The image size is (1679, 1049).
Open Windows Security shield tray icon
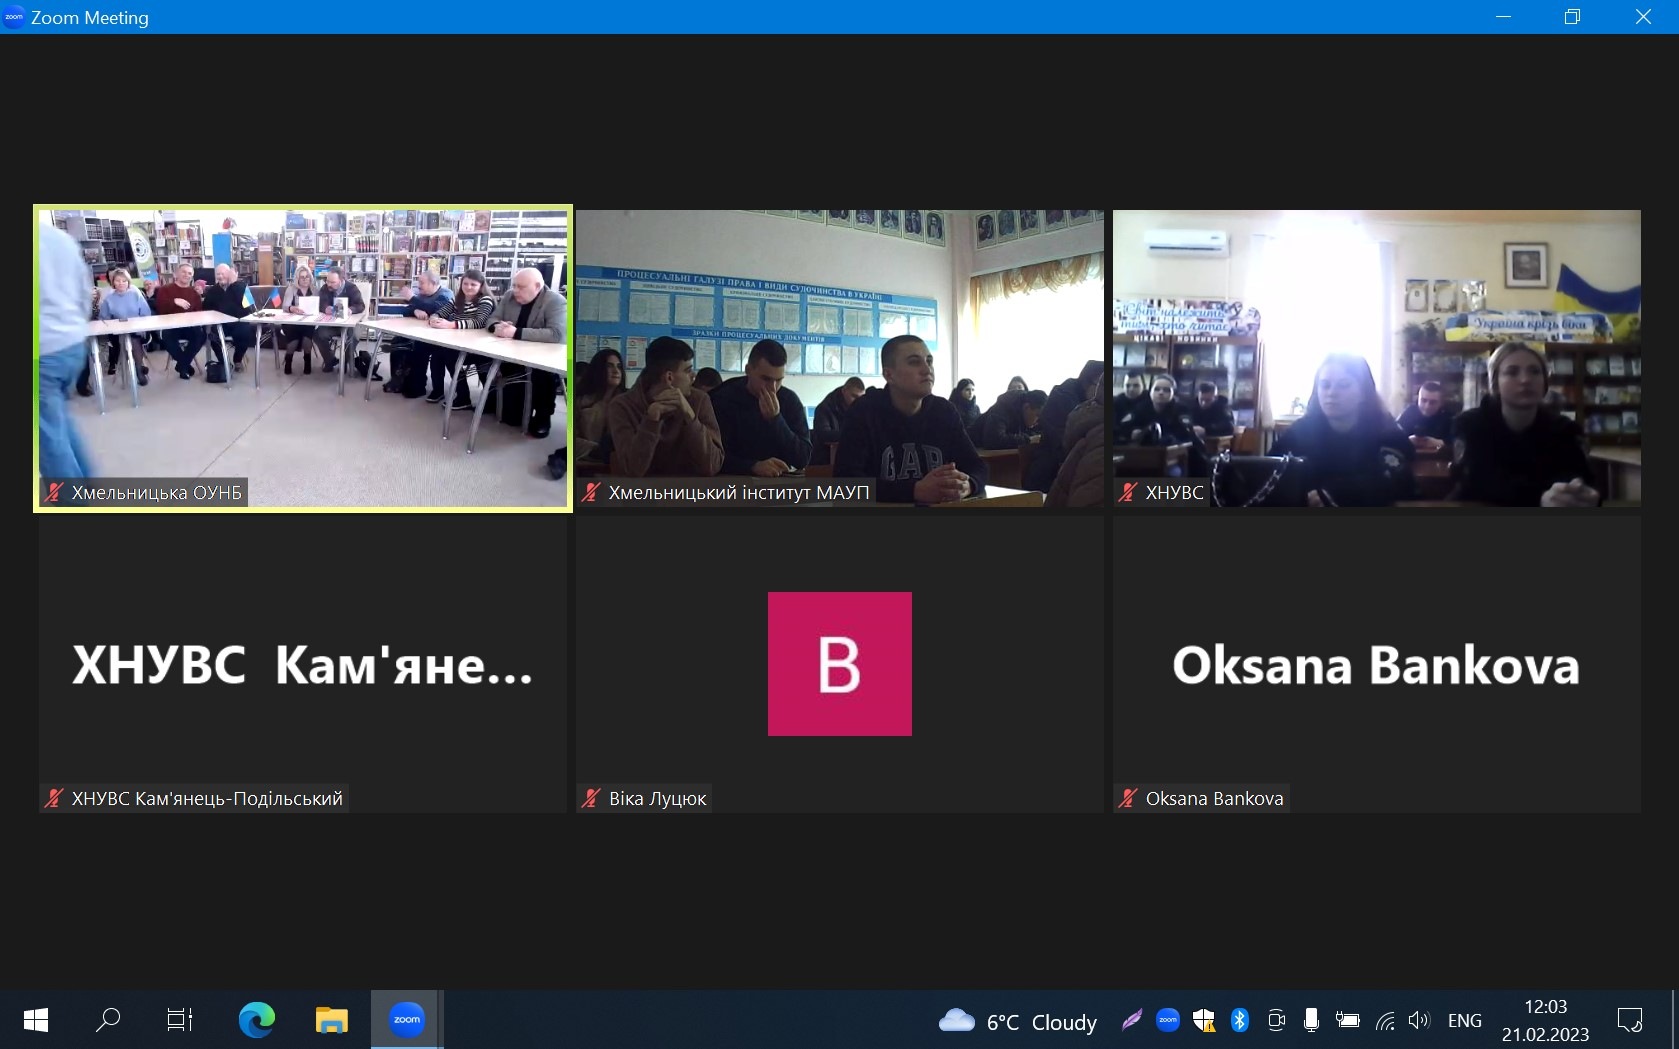click(x=1204, y=1020)
